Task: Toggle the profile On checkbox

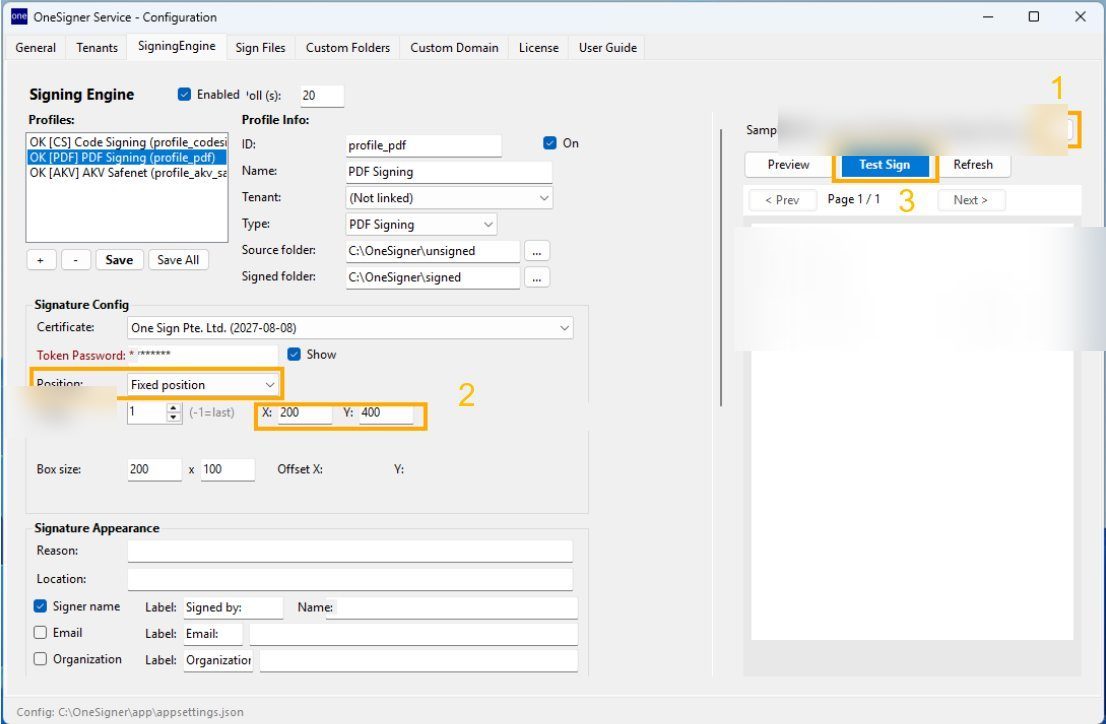Action: (x=549, y=143)
